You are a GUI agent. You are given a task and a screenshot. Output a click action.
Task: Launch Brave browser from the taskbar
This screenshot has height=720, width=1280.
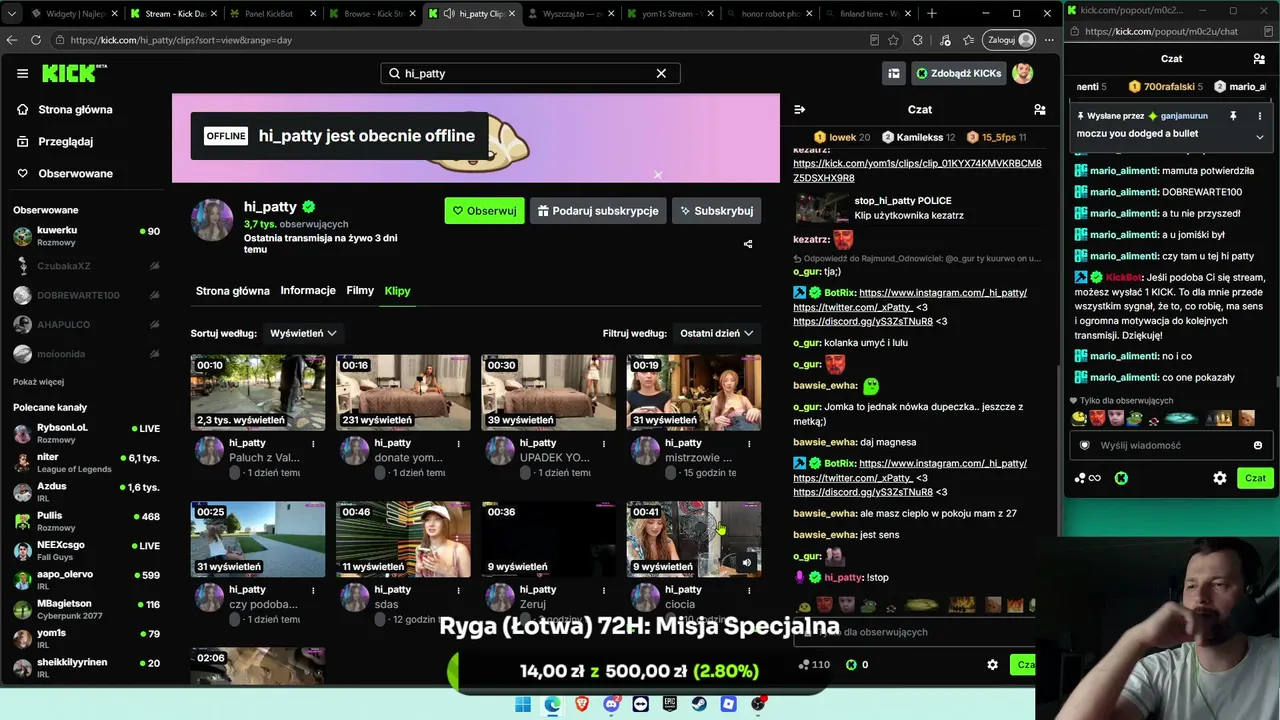(x=582, y=704)
